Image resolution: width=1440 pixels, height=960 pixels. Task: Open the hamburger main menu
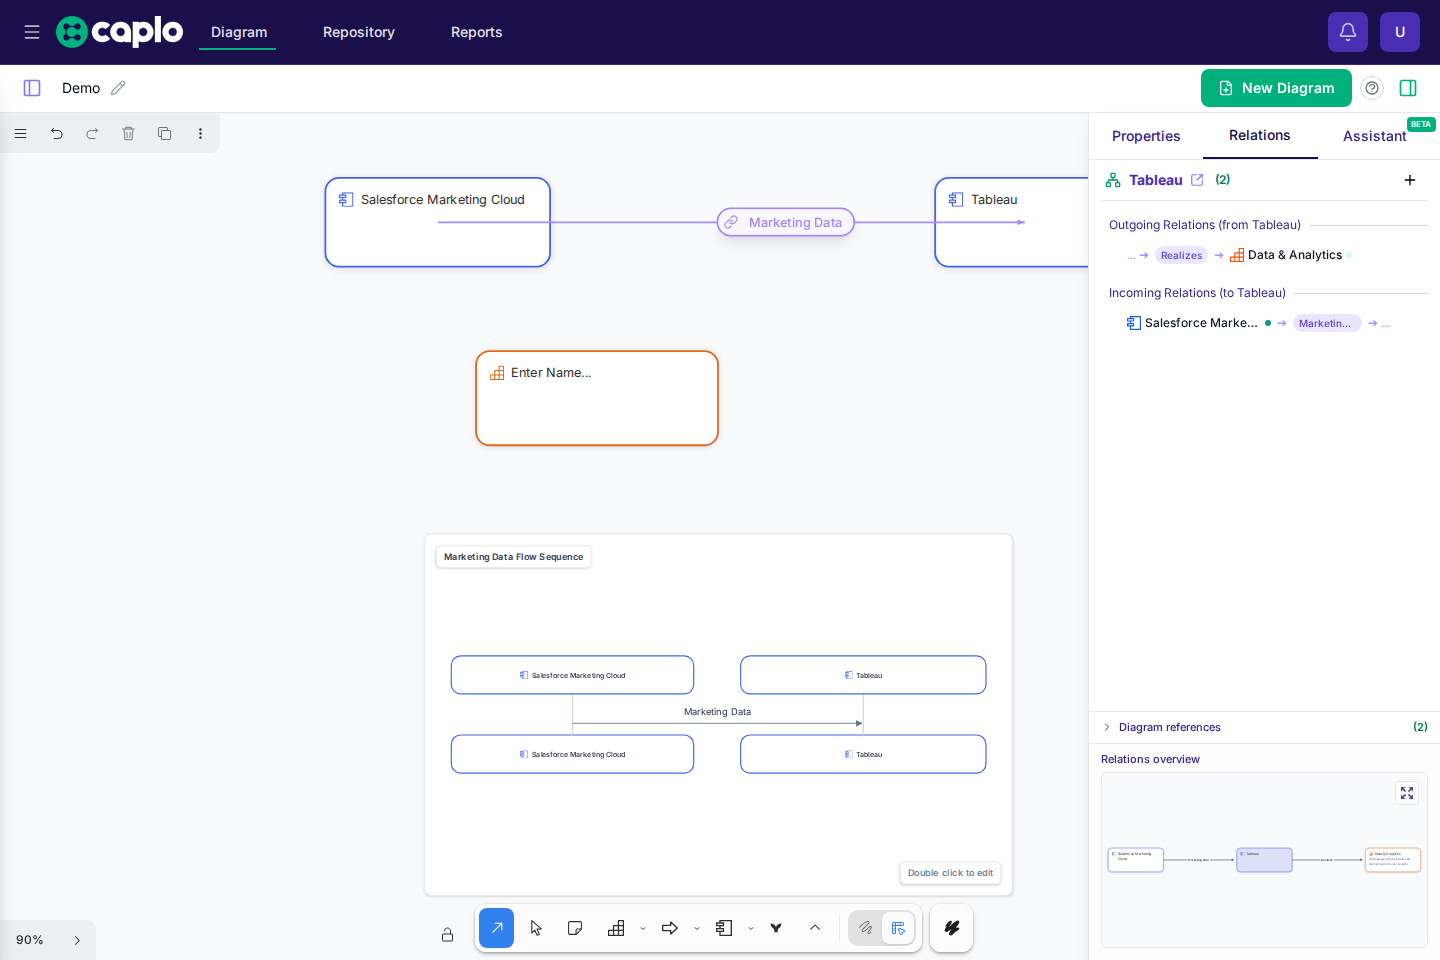(x=32, y=32)
